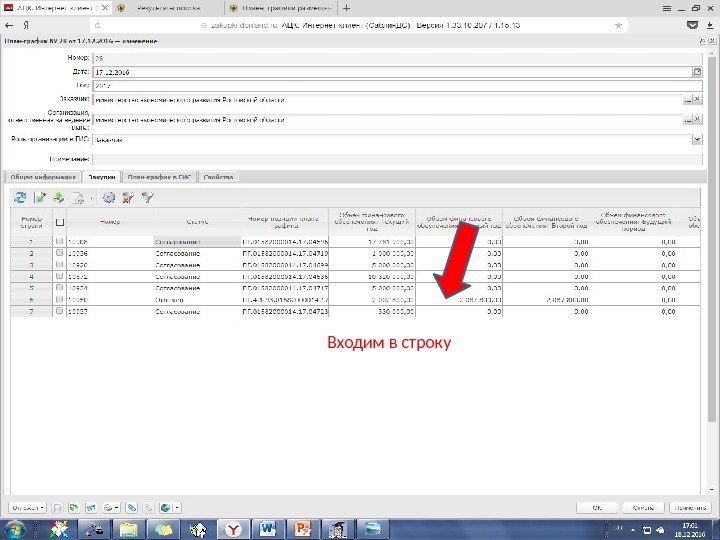Viewport: 720px width, 540px height.
Task: Open the edit row pencil tool
Action: click(x=40, y=198)
